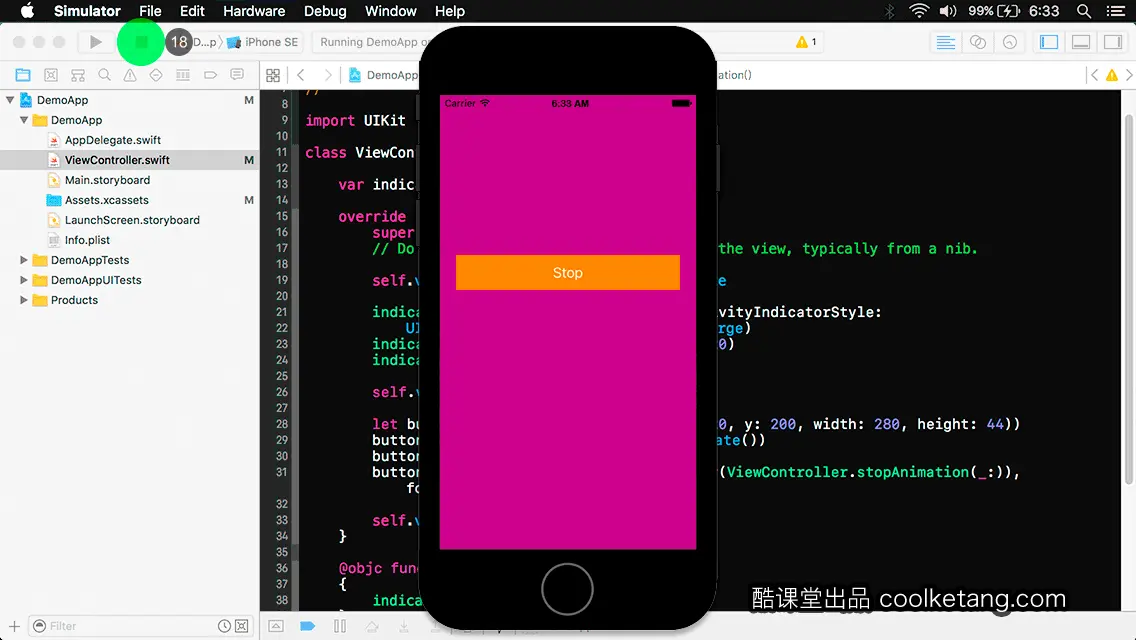Open the Find navigator magnifier icon
Screen dimensions: 1136x640
(104, 75)
